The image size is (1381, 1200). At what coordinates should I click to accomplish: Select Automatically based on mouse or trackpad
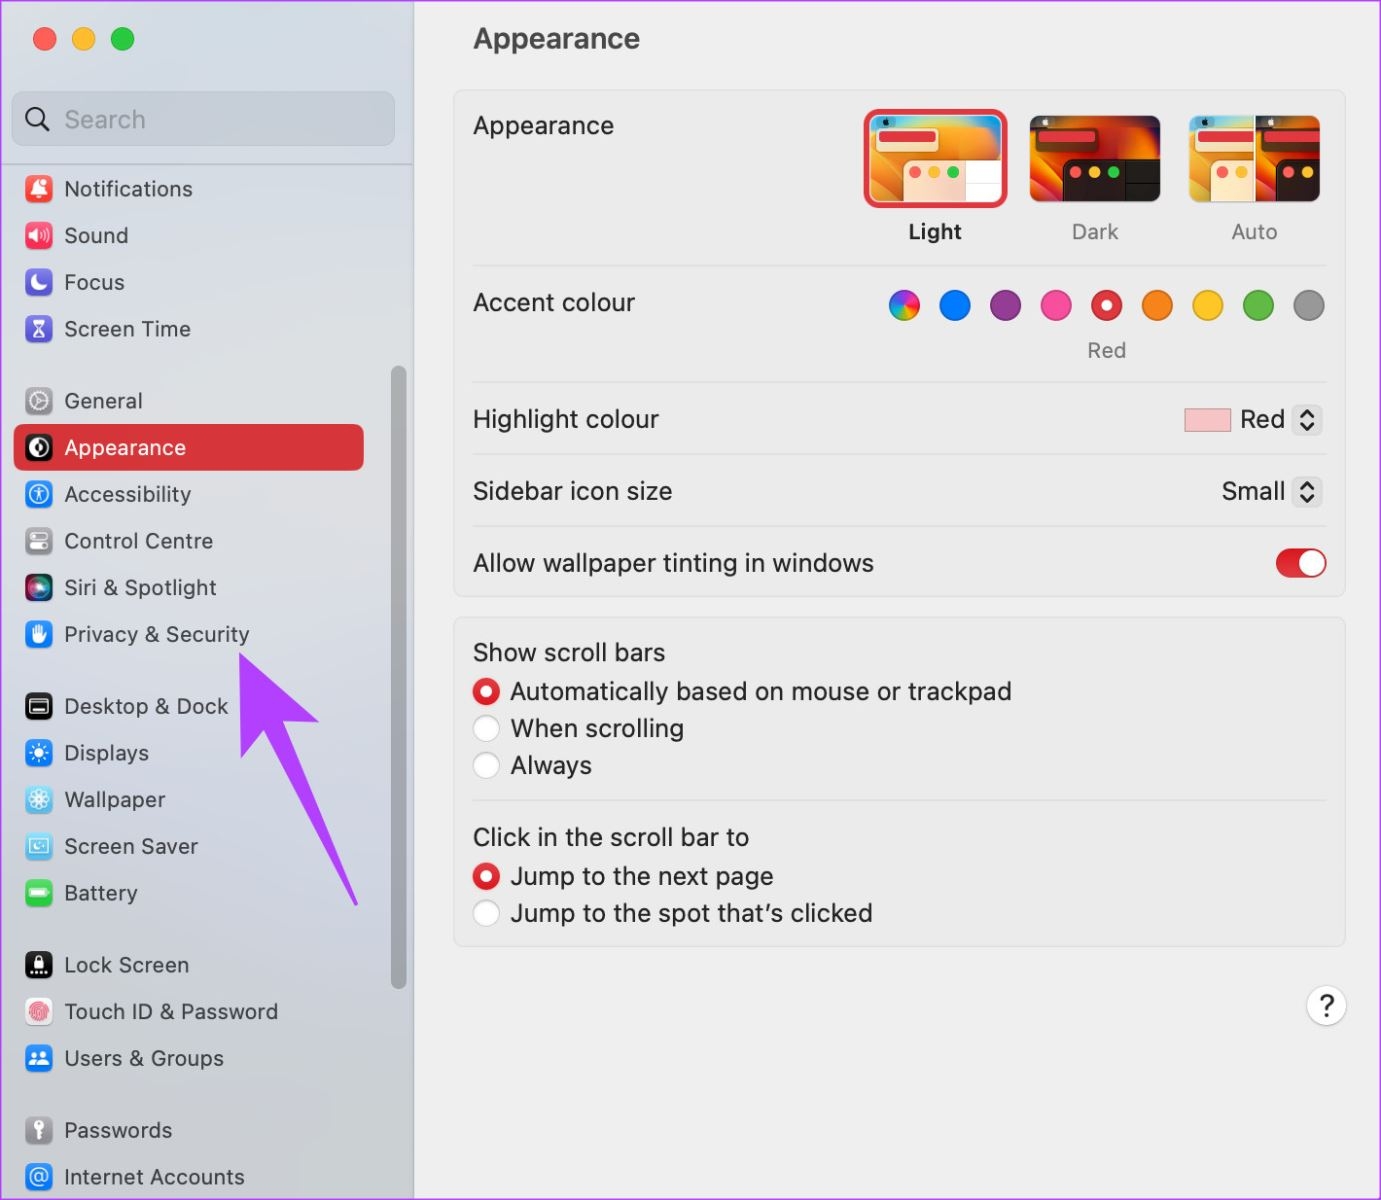tap(486, 692)
